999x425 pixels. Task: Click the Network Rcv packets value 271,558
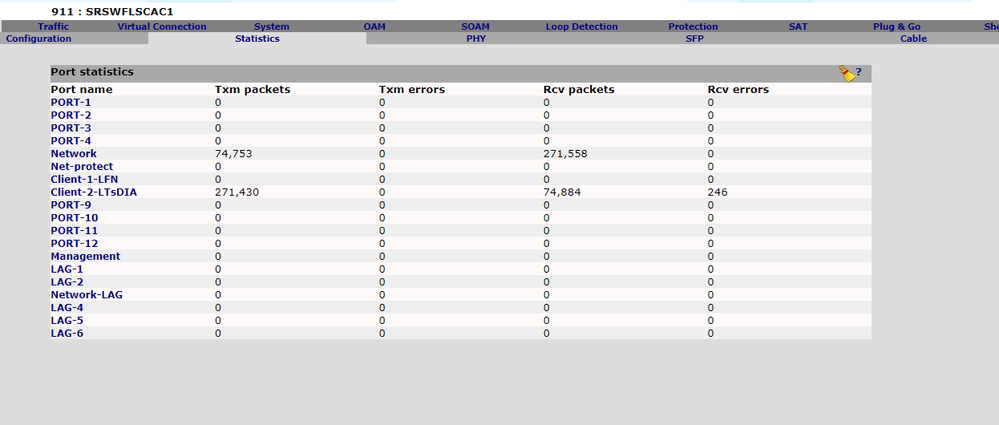pyautogui.click(x=565, y=154)
